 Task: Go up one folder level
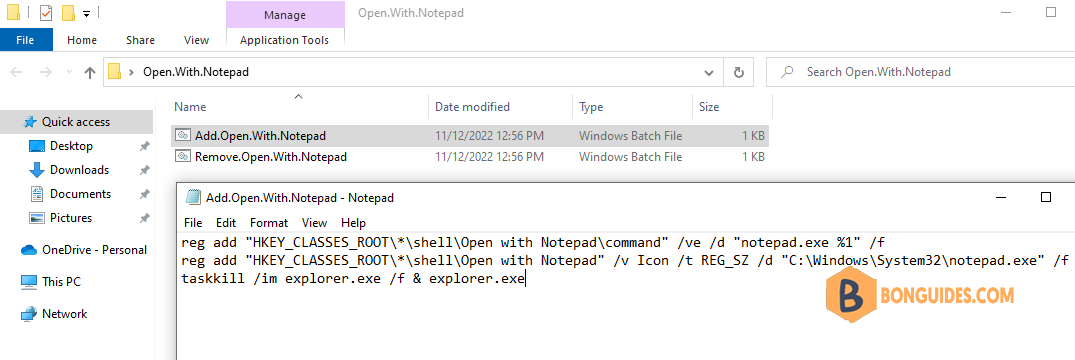tap(89, 72)
